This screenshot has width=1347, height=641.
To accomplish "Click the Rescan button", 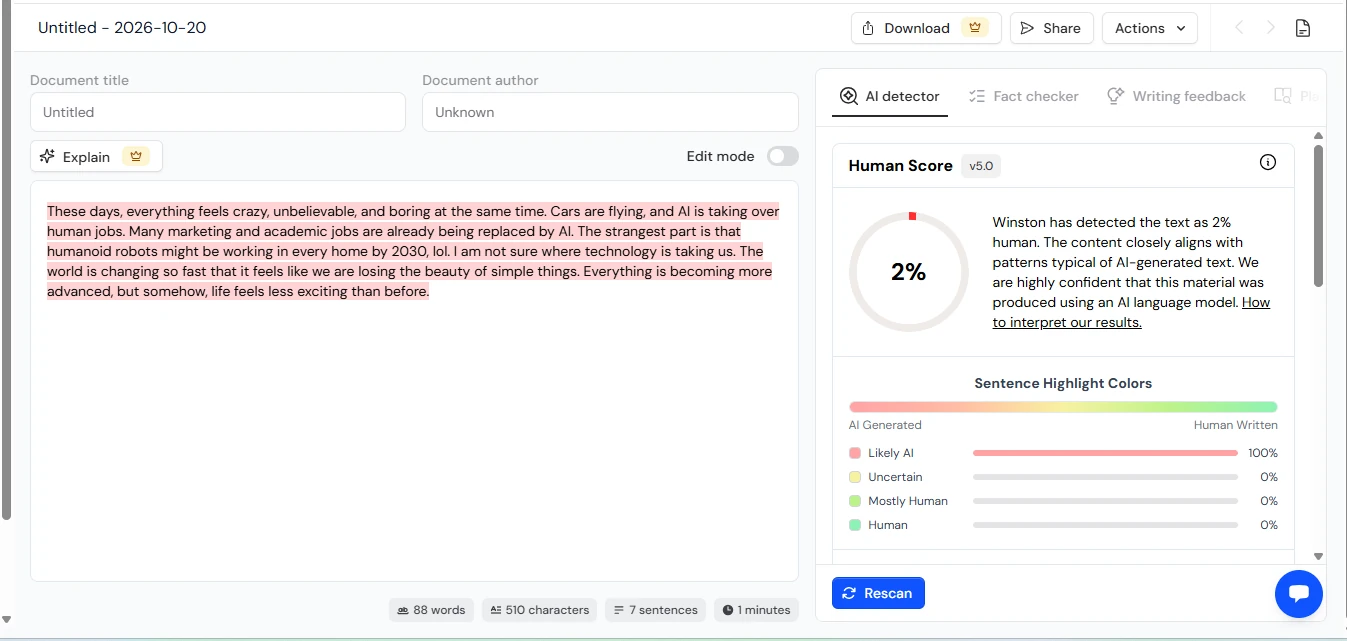I will coord(878,593).
